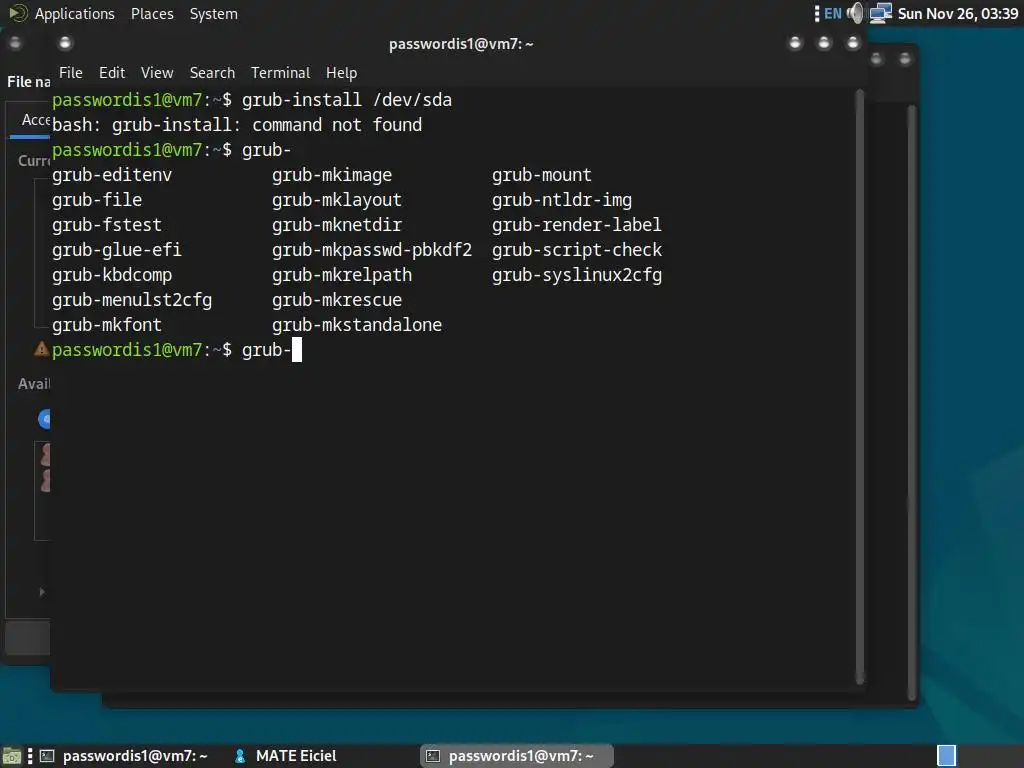Open the terminal's File menu
This screenshot has height=768, width=1024.
click(x=71, y=72)
